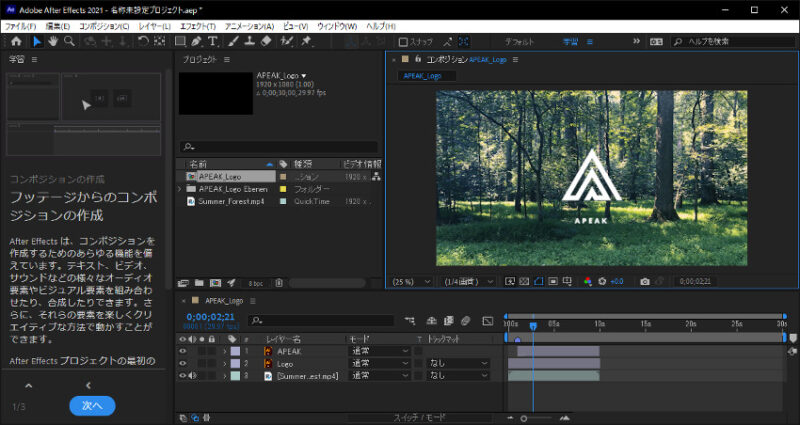Hide the Logo layer with eye icon
Image resolution: width=800 pixels, height=425 pixels.
(x=183, y=364)
